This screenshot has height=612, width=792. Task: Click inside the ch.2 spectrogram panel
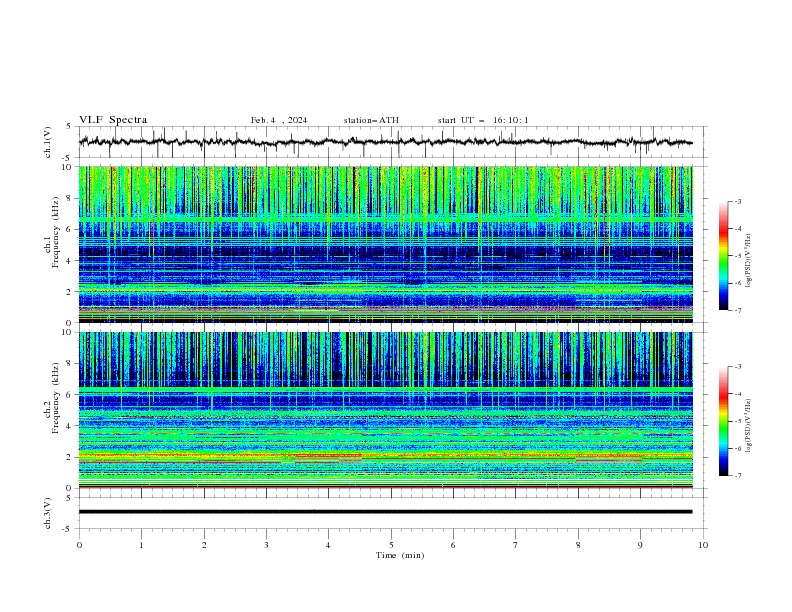pos(385,410)
